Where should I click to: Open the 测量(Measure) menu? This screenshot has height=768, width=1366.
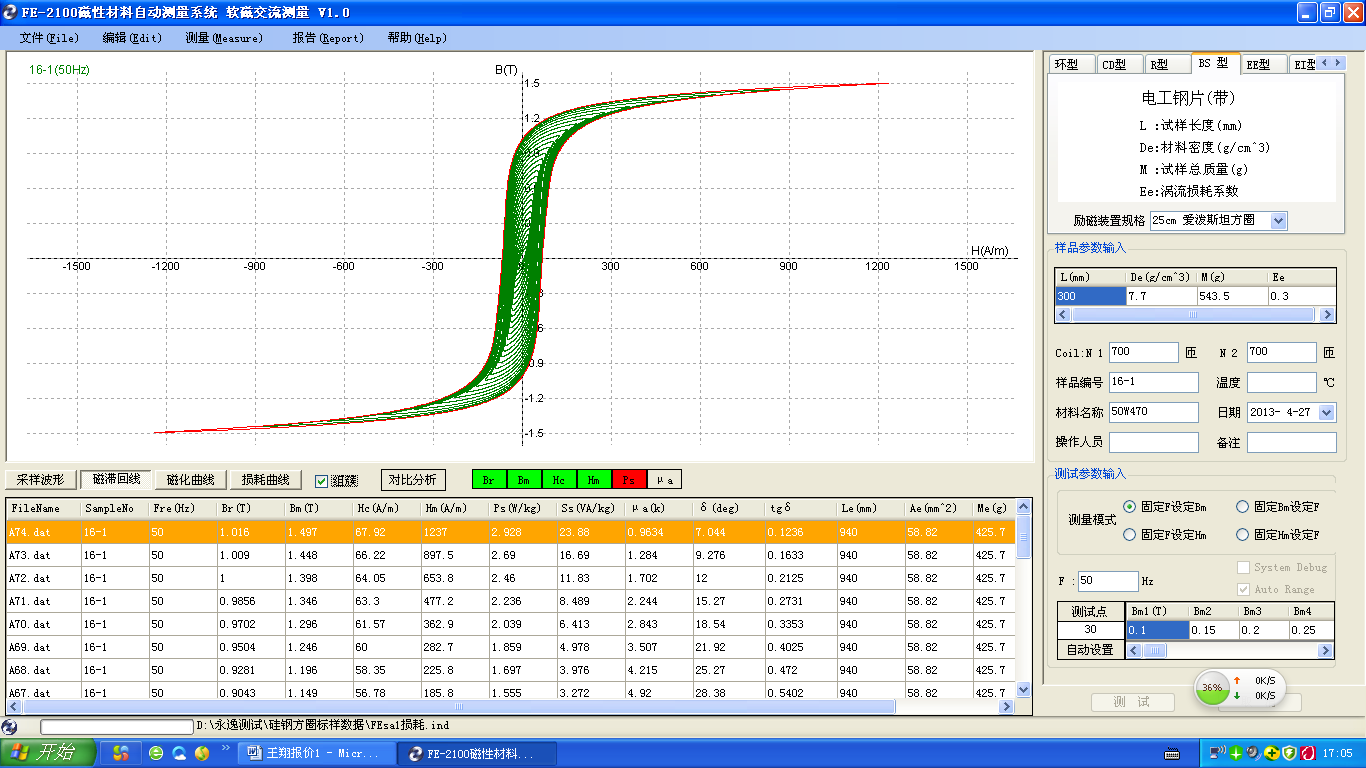(x=224, y=38)
